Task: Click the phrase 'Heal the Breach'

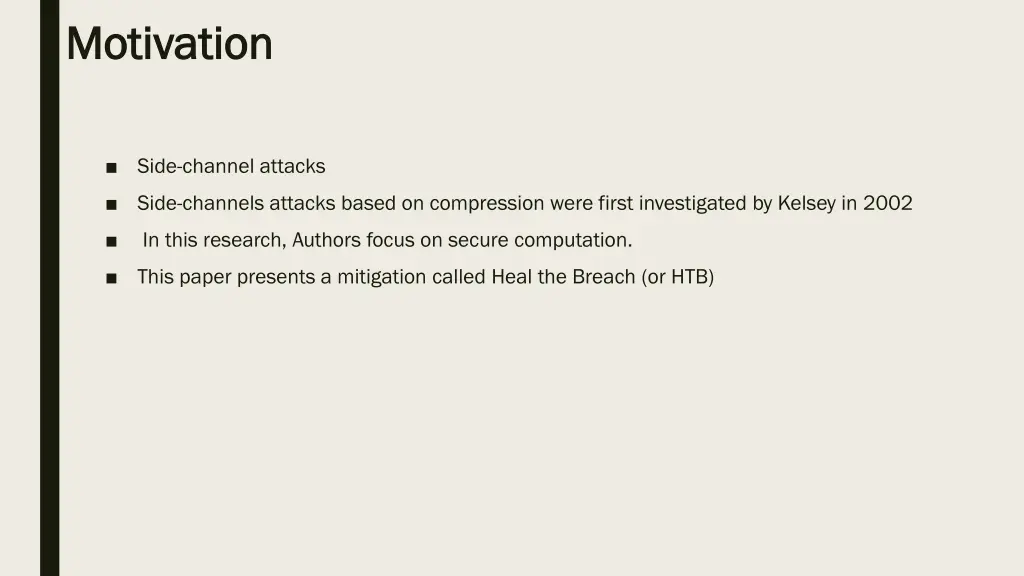Action: pos(564,277)
